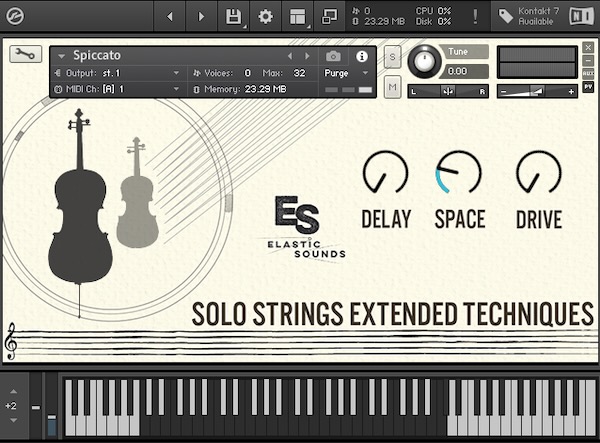Click the Tune value field showing 0.00
The image size is (600, 443).
[458, 71]
